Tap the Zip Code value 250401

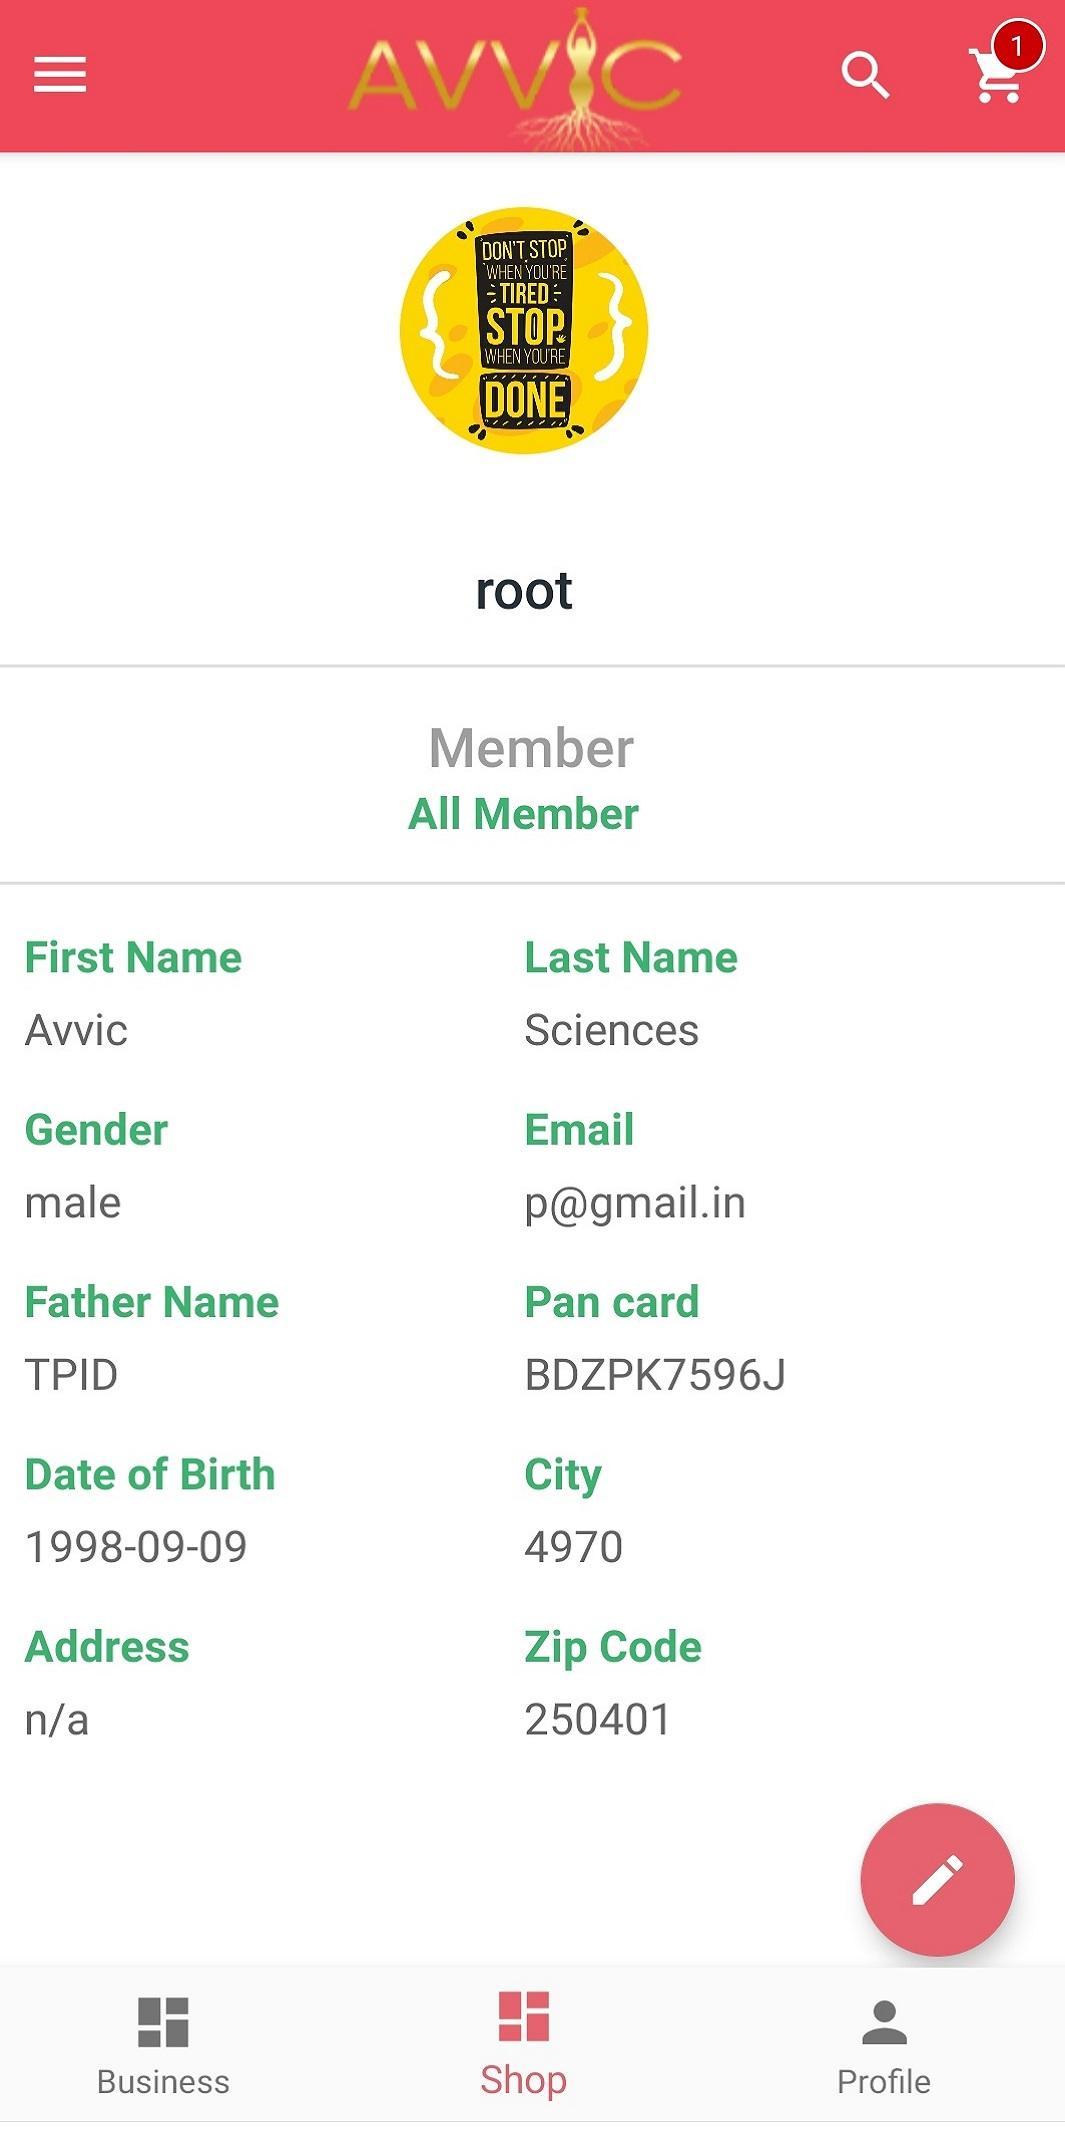pyautogui.click(x=597, y=1719)
